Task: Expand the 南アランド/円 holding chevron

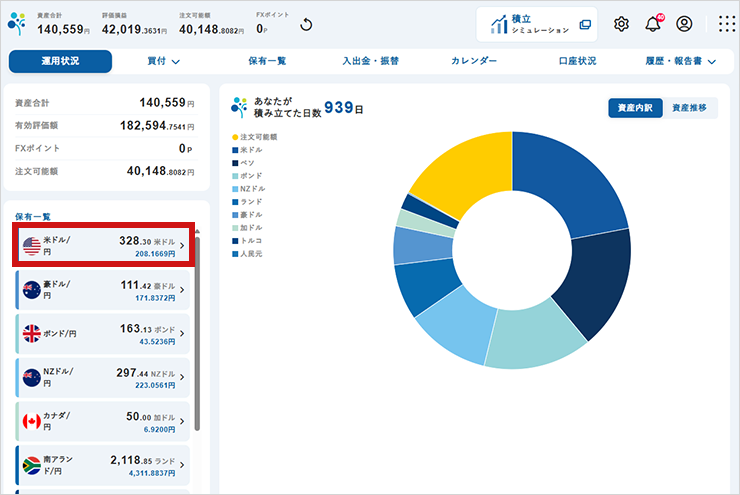Action: point(182,465)
